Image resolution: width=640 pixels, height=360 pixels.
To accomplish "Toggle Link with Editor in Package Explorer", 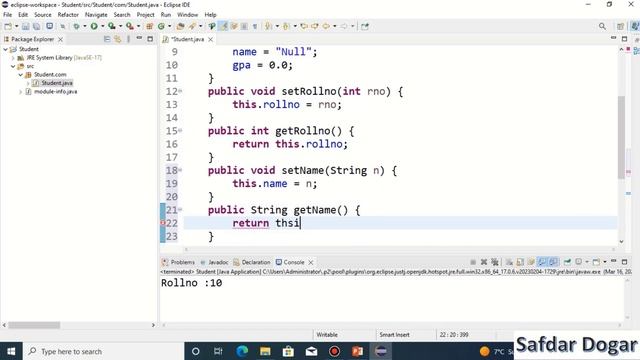I will [x=118, y=39].
